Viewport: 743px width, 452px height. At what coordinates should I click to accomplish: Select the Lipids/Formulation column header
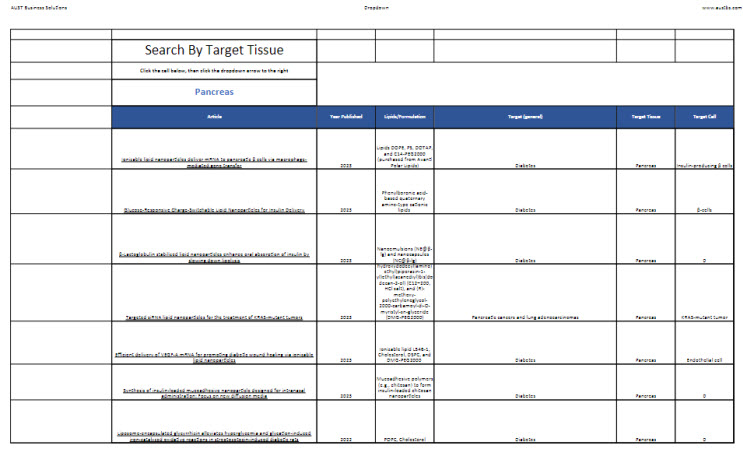pos(404,117)
